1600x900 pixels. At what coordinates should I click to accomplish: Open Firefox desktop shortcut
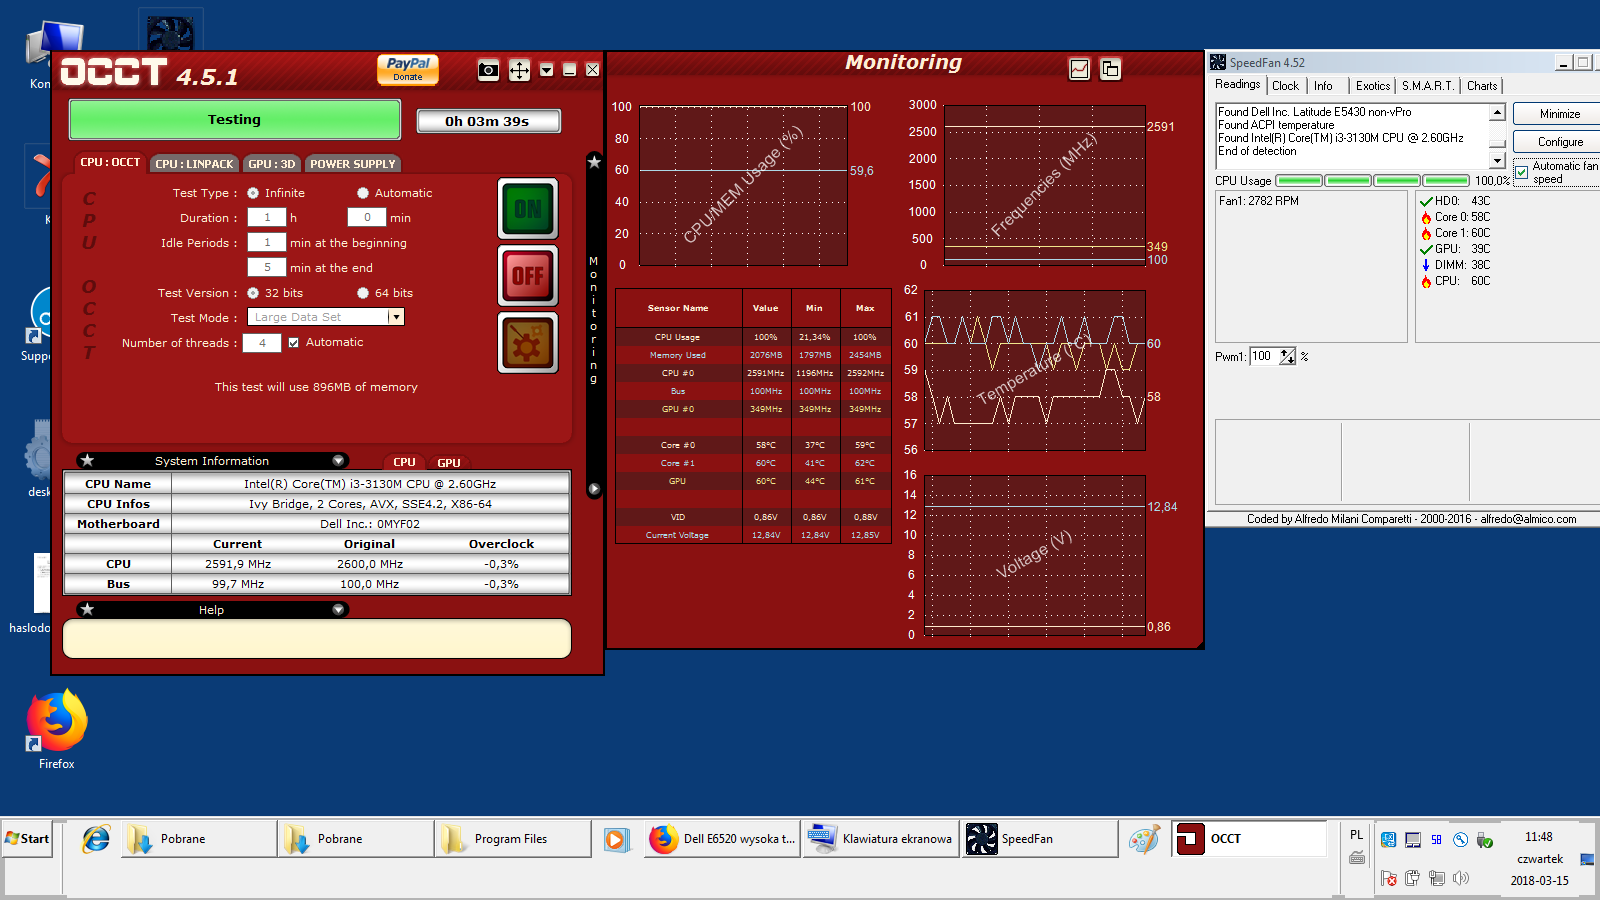click(x=56, y=730)
